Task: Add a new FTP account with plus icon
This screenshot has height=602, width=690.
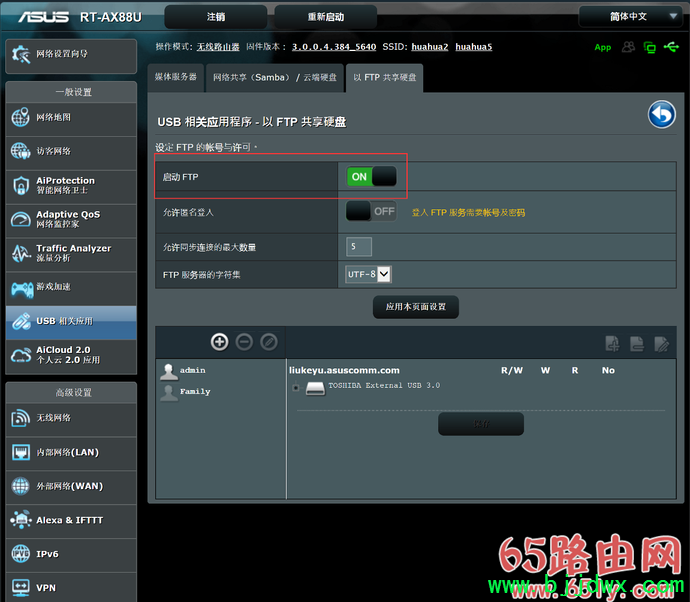Action: pyautogui.click(x=220, y=342)
